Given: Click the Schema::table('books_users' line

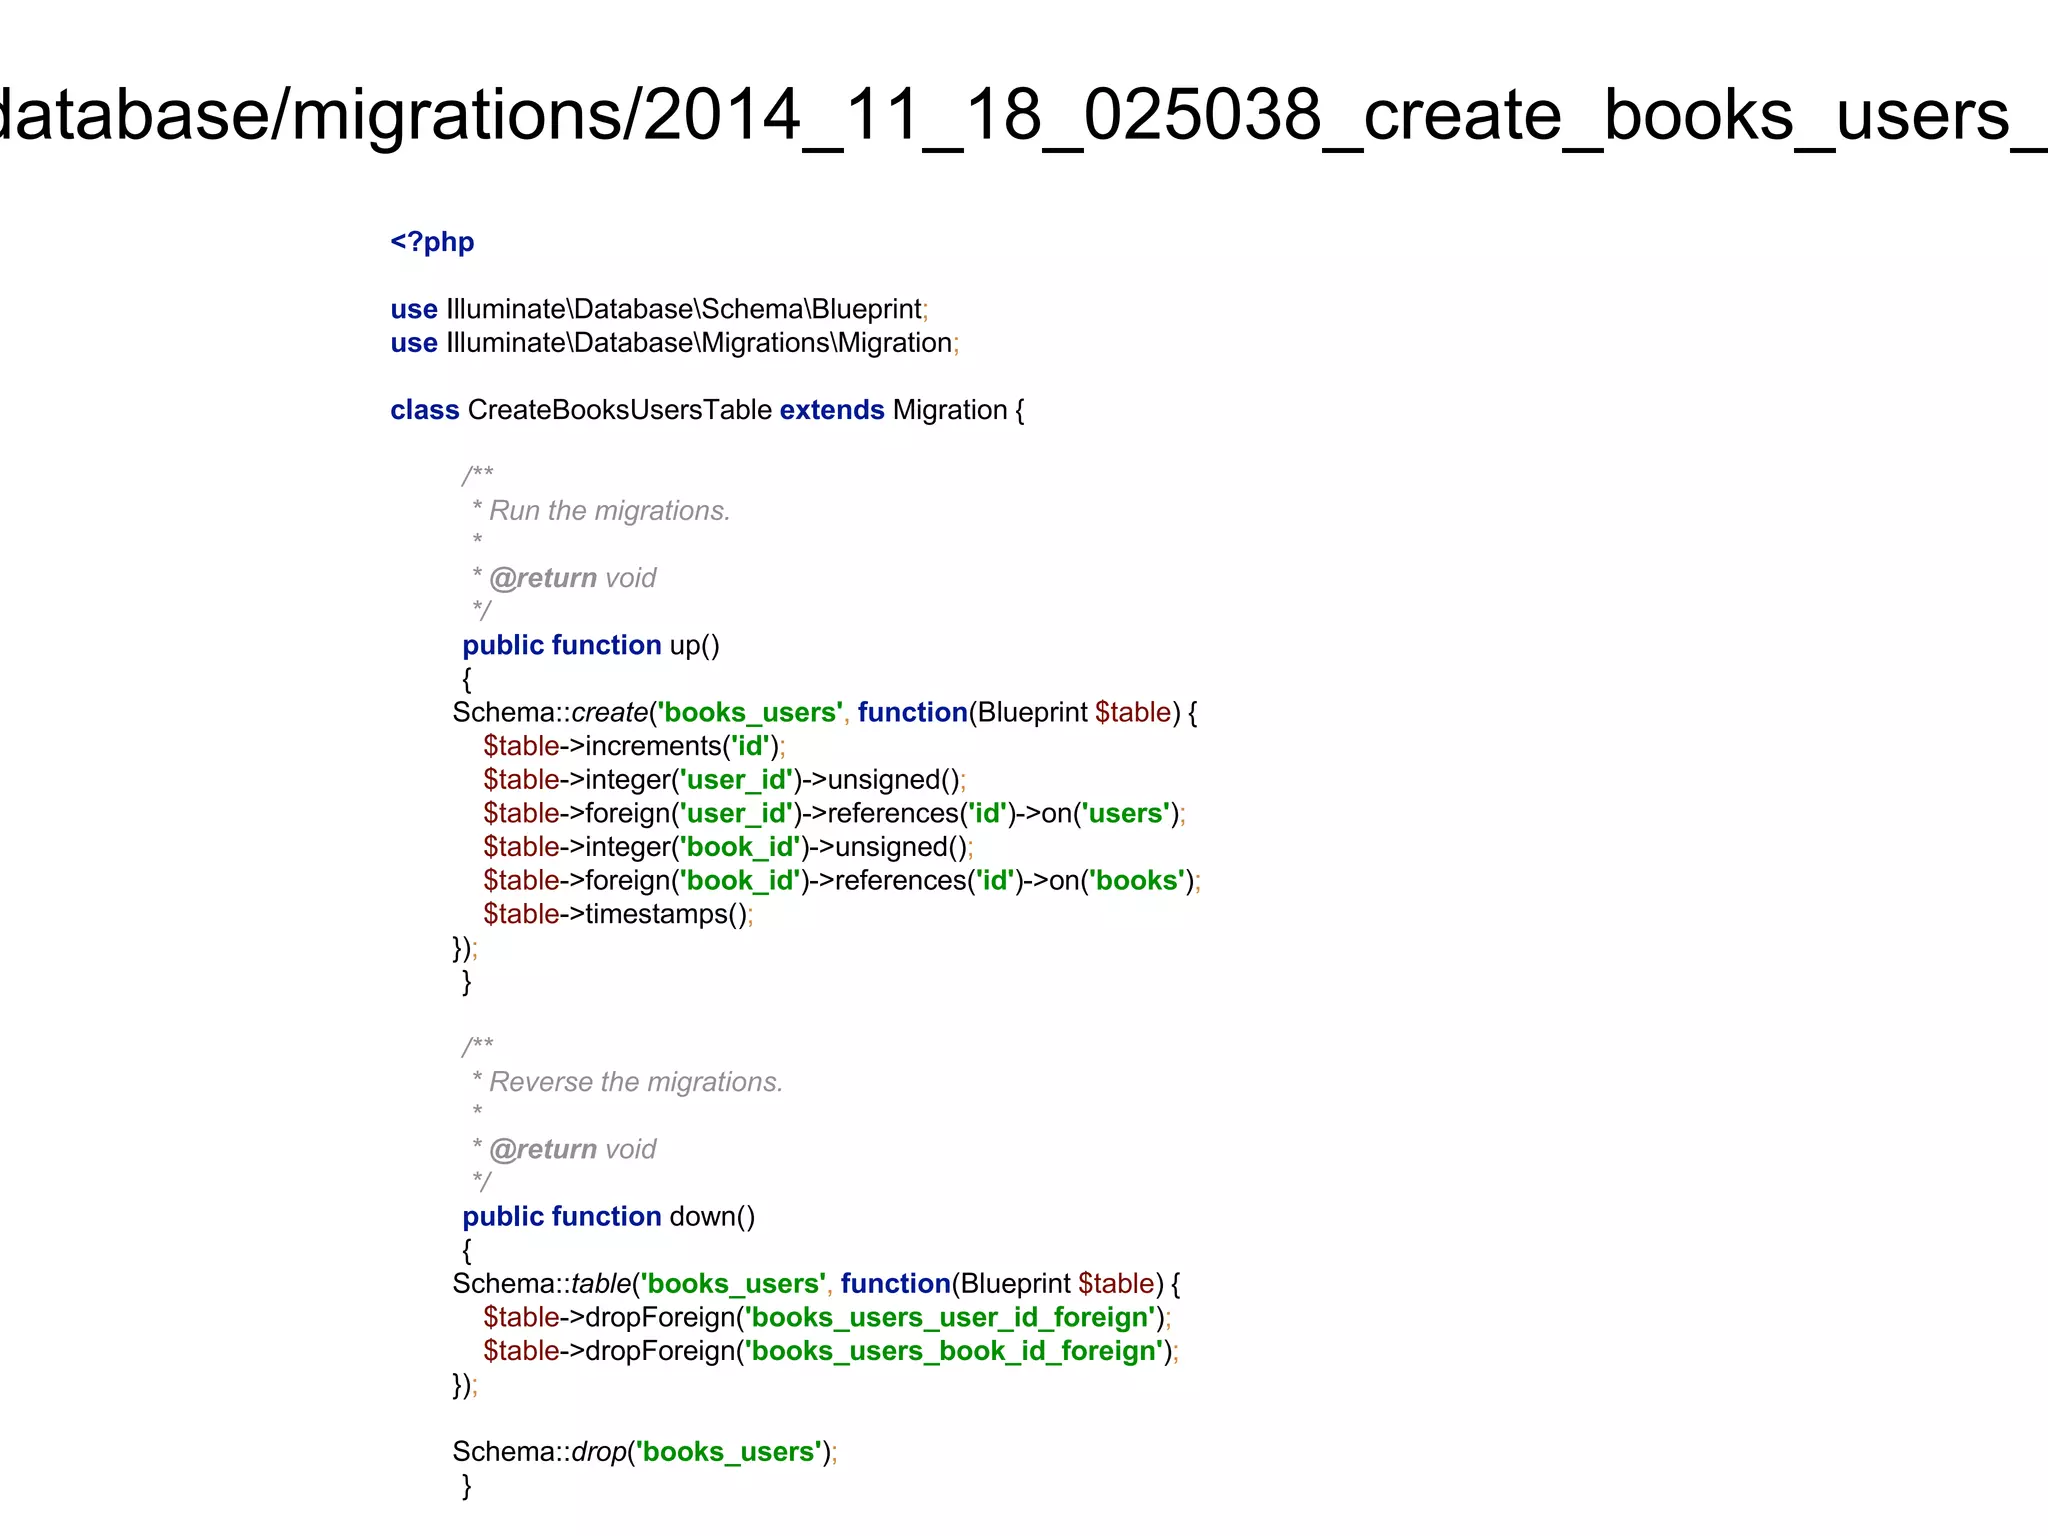Looking at the screenshot, I should pyautogui.click(x=817, y=1283).
